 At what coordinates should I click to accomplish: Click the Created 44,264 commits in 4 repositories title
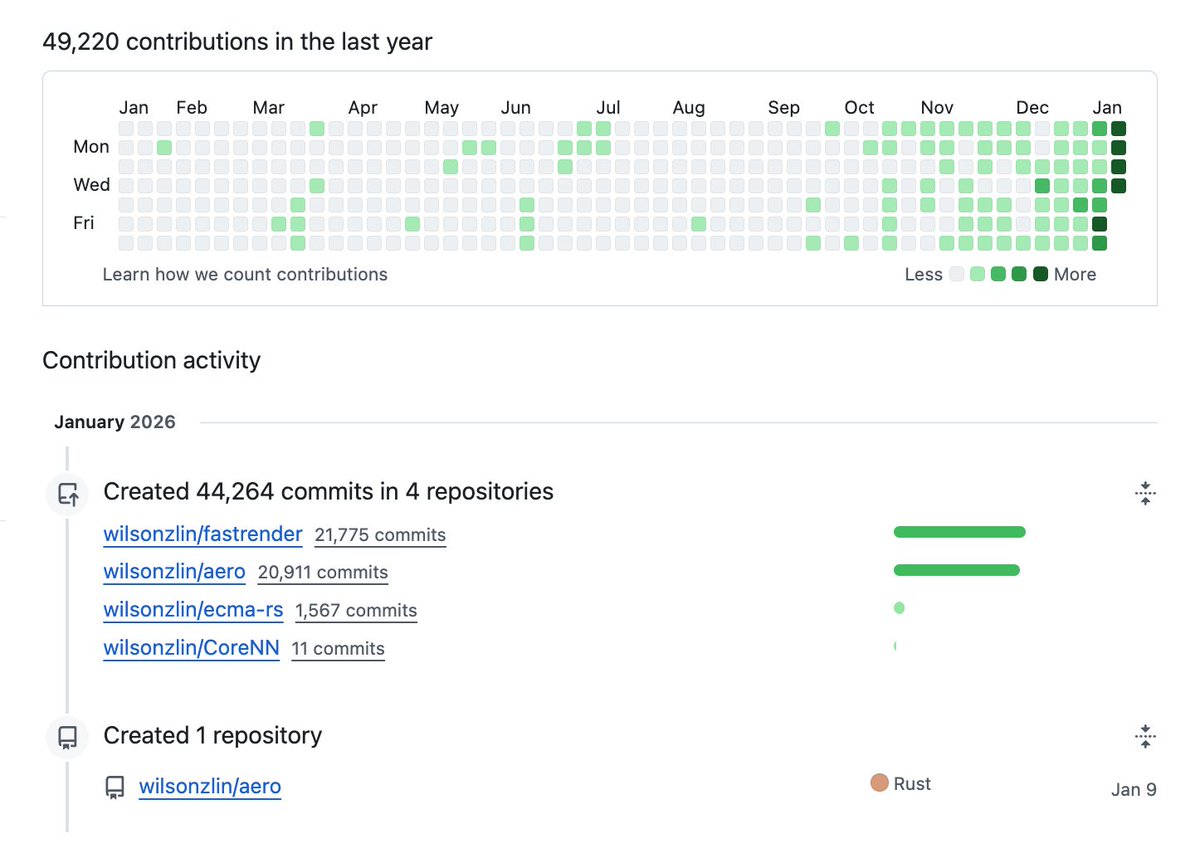(x=328, y=492)
